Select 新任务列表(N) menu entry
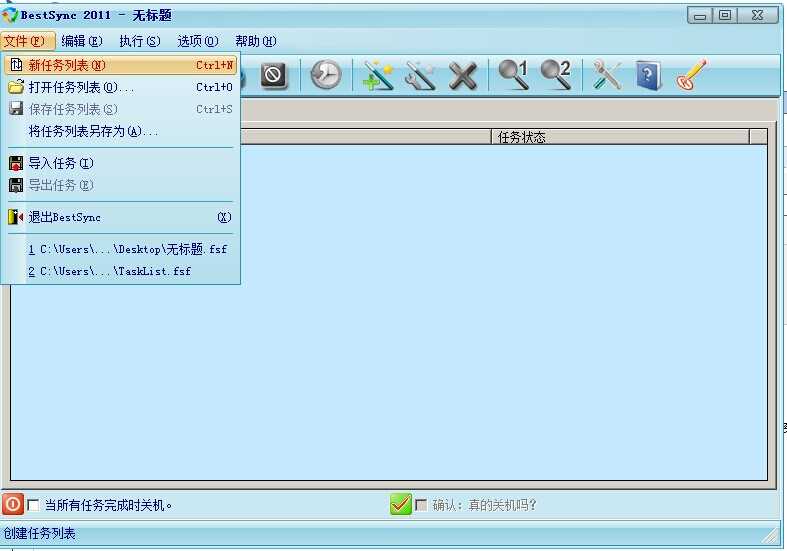The height and width of the screenshot is (551, 787). point(120,65)
